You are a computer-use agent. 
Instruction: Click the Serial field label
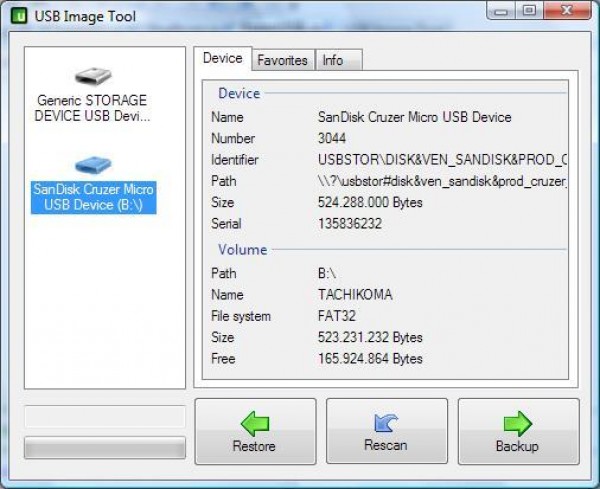[226, 223]
